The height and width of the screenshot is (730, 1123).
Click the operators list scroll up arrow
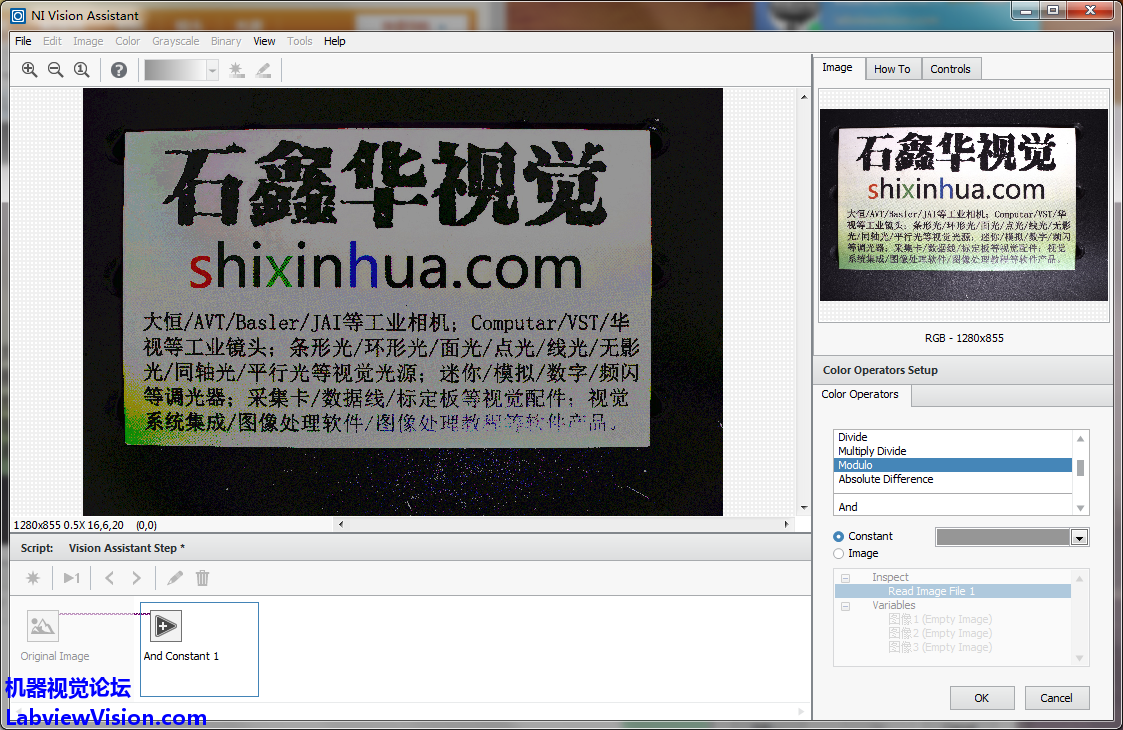click(1081, 438)
